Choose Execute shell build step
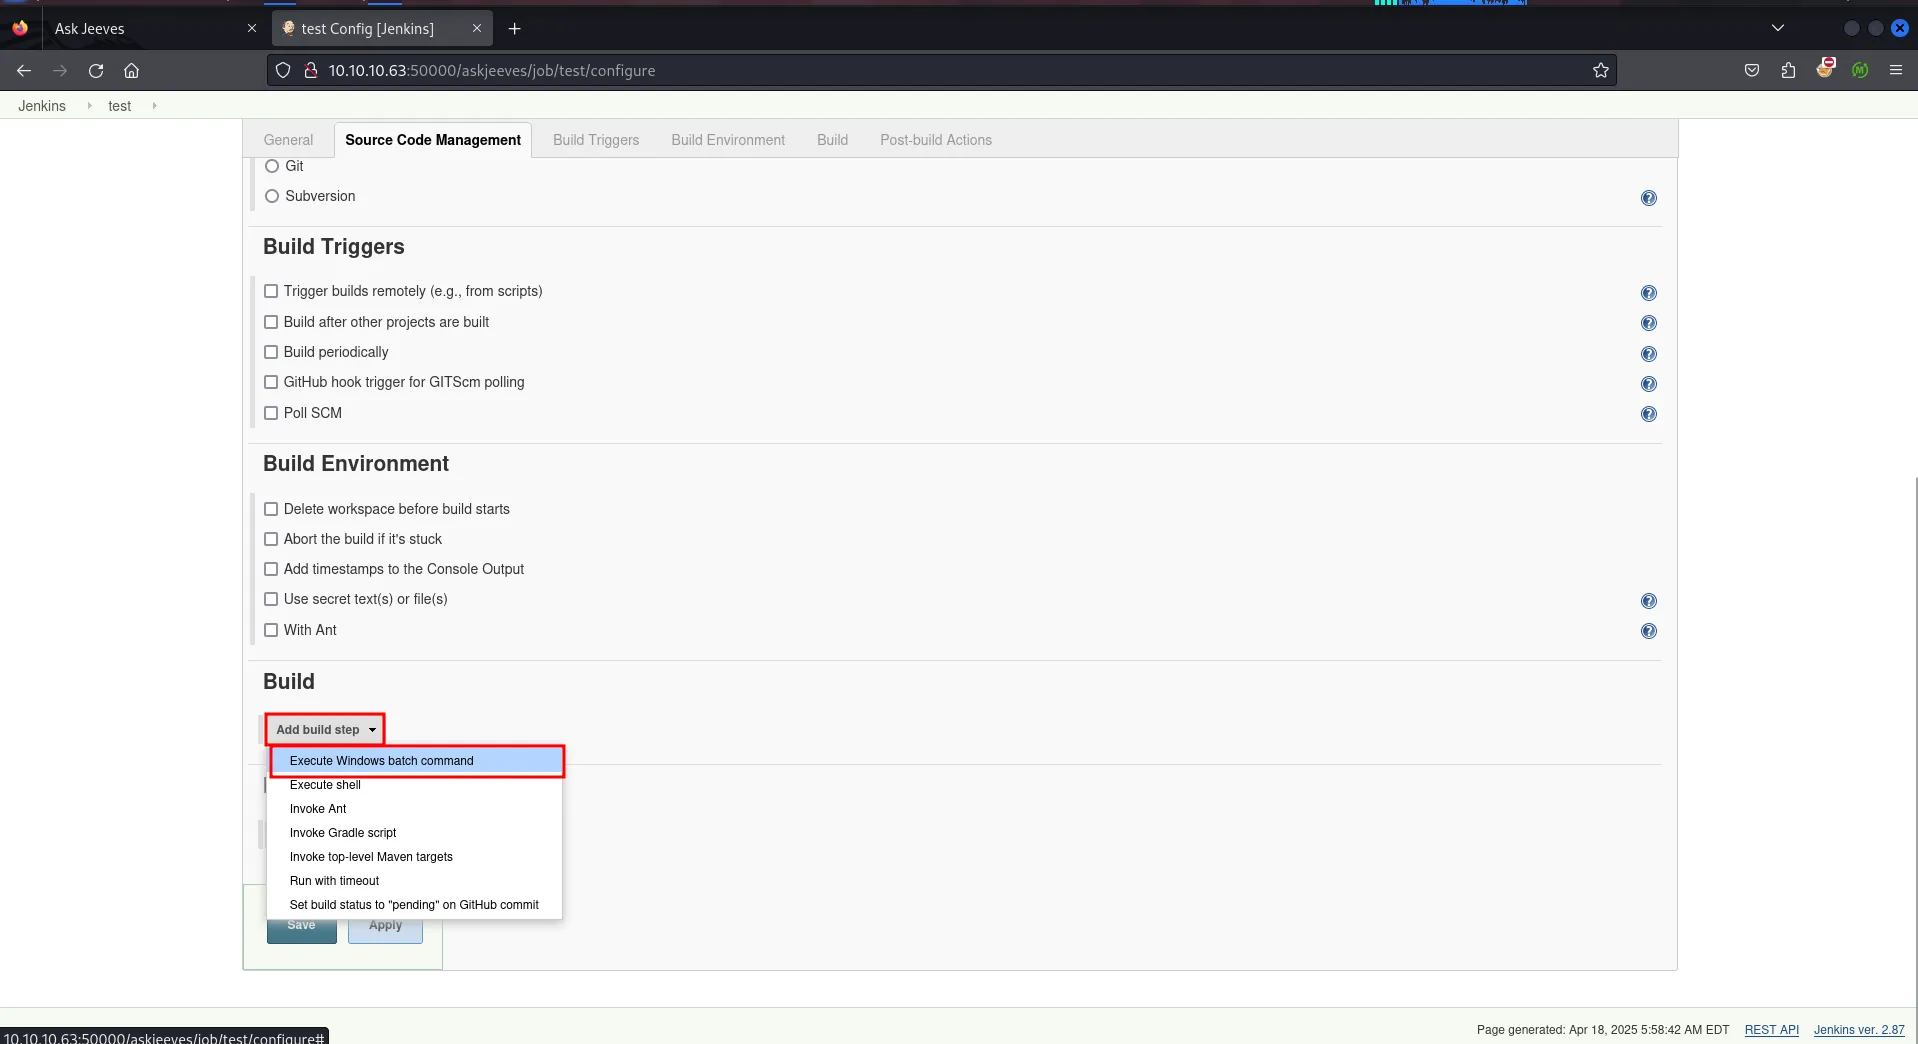 tap(416, 785)
